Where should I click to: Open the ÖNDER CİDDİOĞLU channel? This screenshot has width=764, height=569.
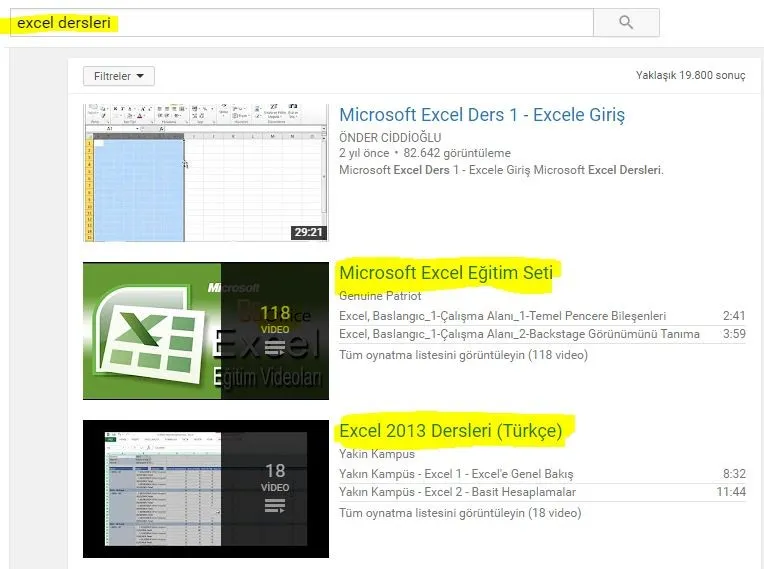click(x=390, y=138)
